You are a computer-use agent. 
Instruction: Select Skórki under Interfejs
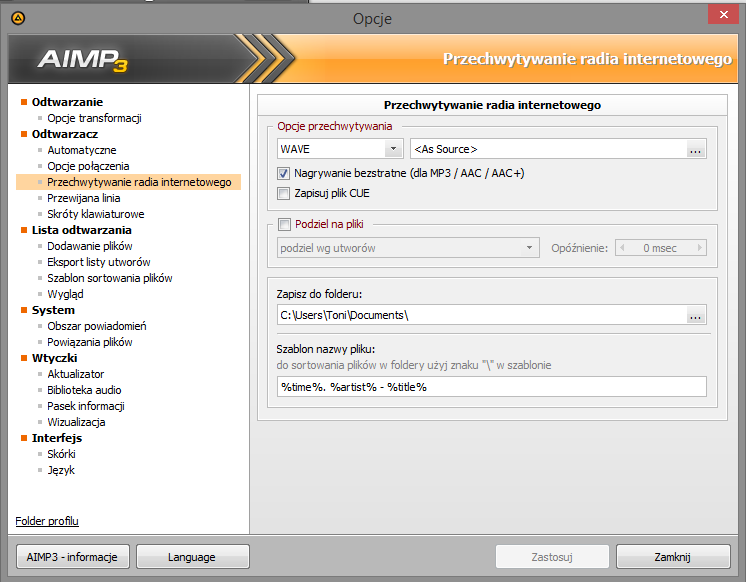pos(62,454)
